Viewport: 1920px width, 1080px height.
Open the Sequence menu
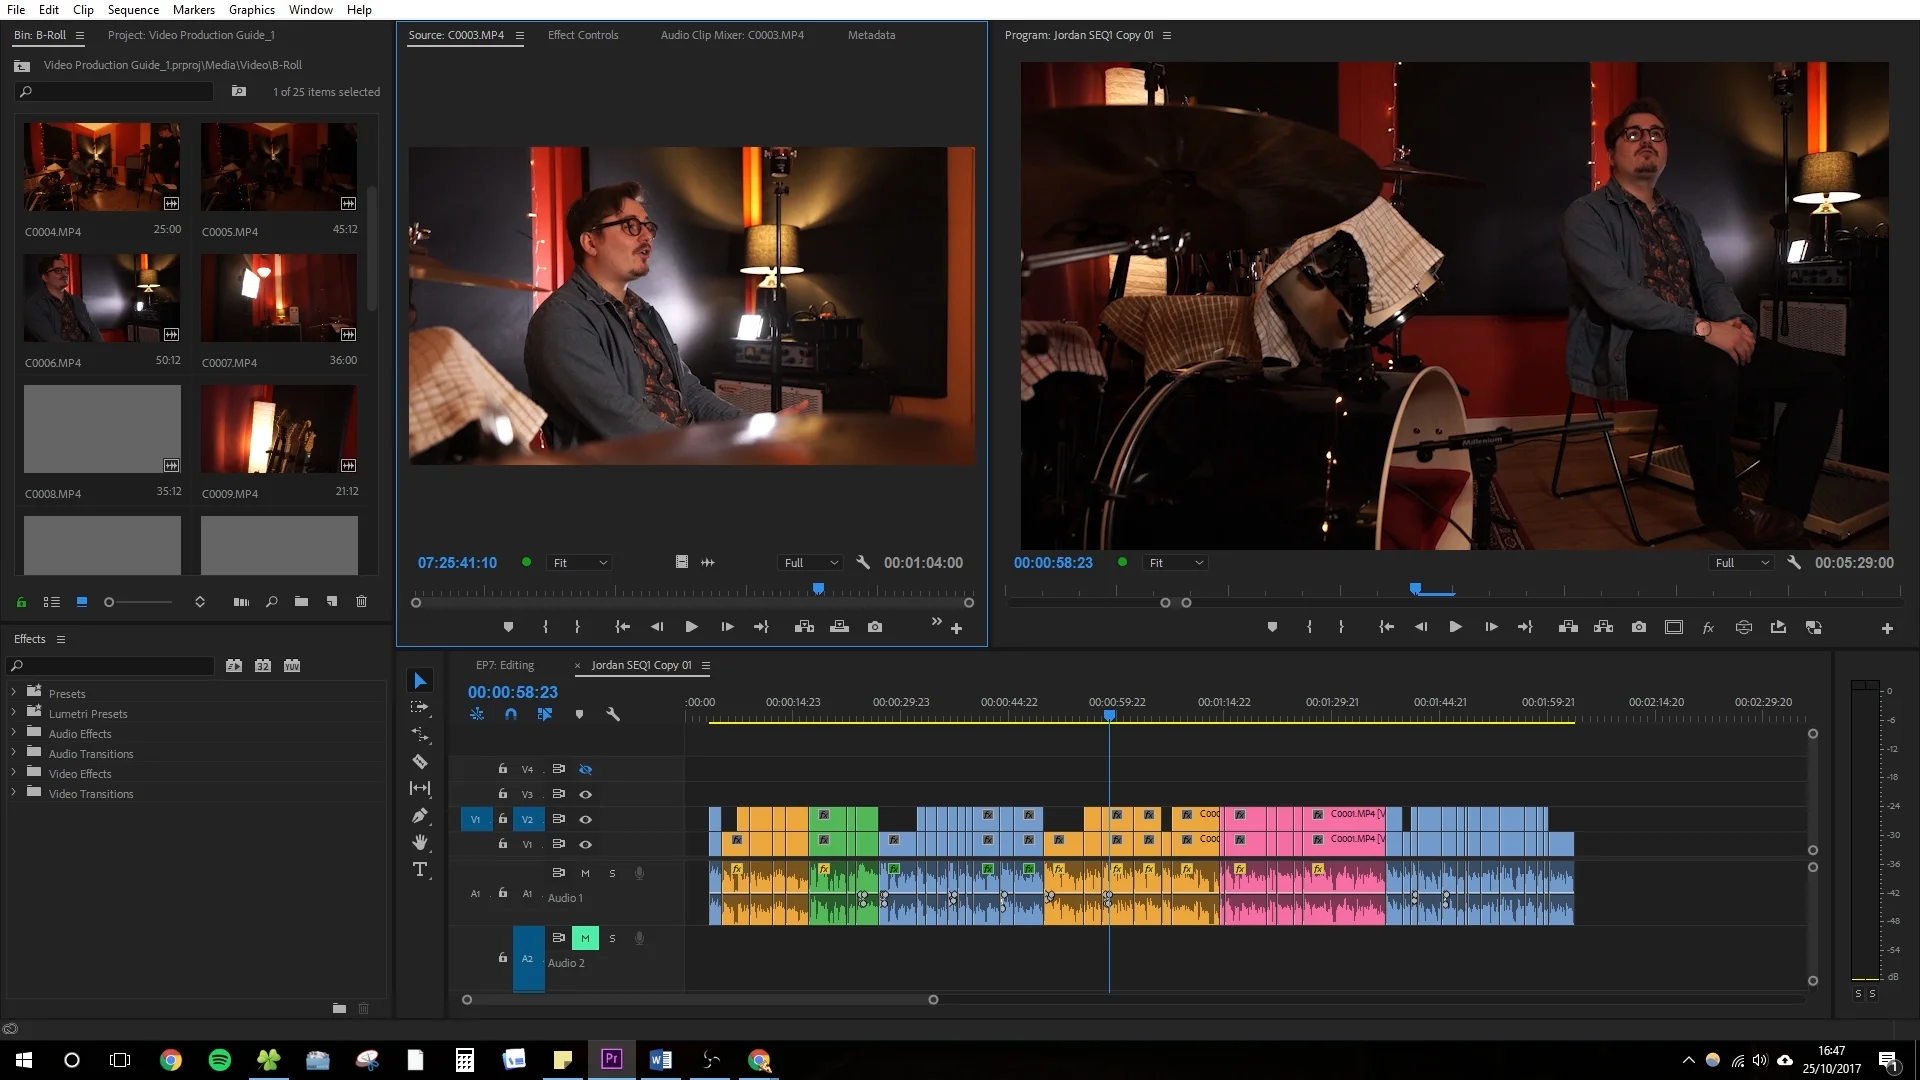click(133, 9)
